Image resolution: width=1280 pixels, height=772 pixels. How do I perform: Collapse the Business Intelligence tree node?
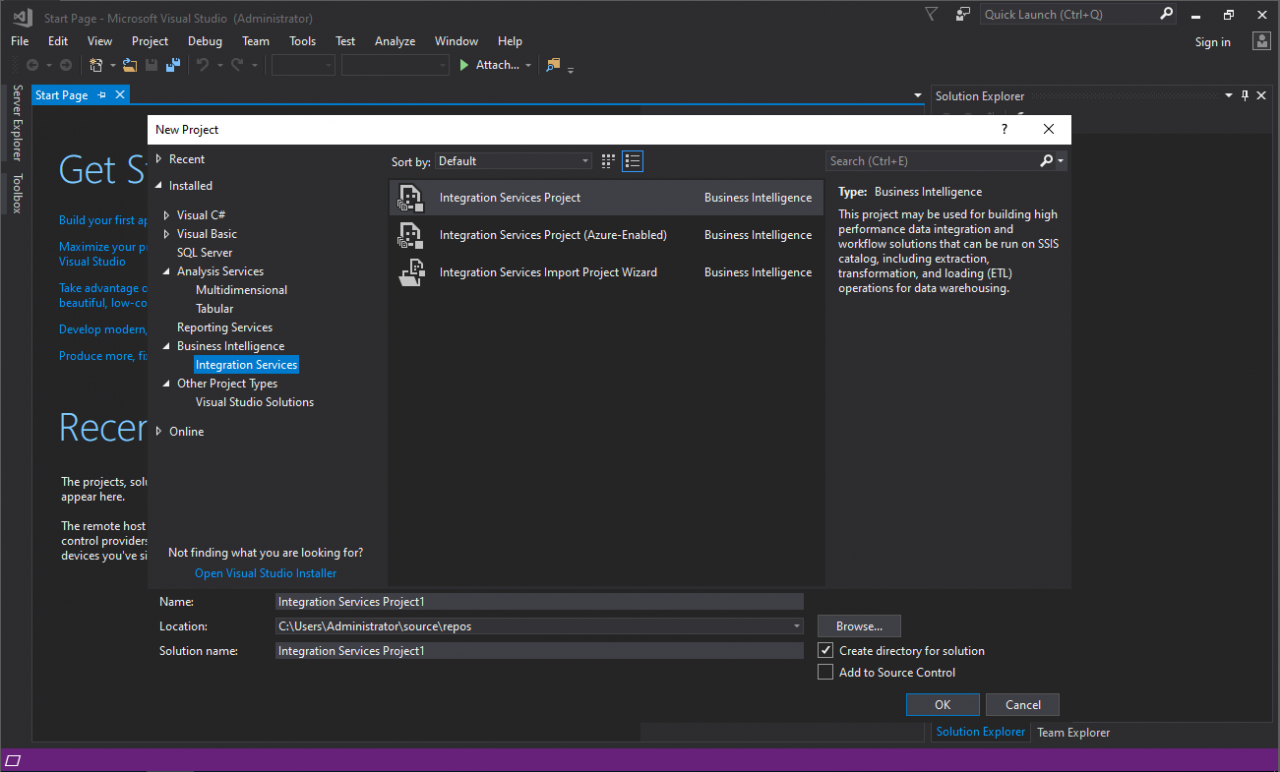[x=166, y=345]
